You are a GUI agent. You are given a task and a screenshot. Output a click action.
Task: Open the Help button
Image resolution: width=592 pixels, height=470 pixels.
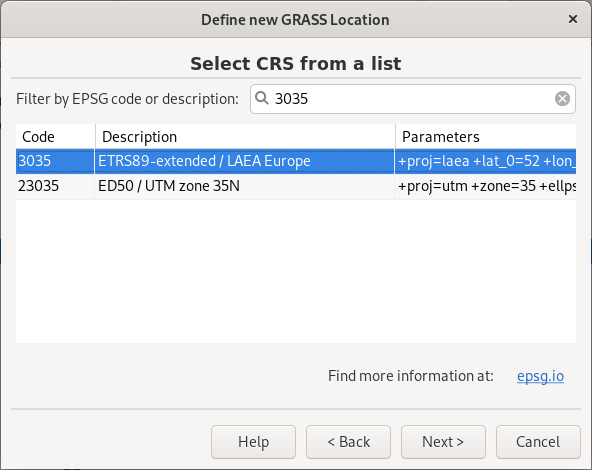tap(253, 442)
